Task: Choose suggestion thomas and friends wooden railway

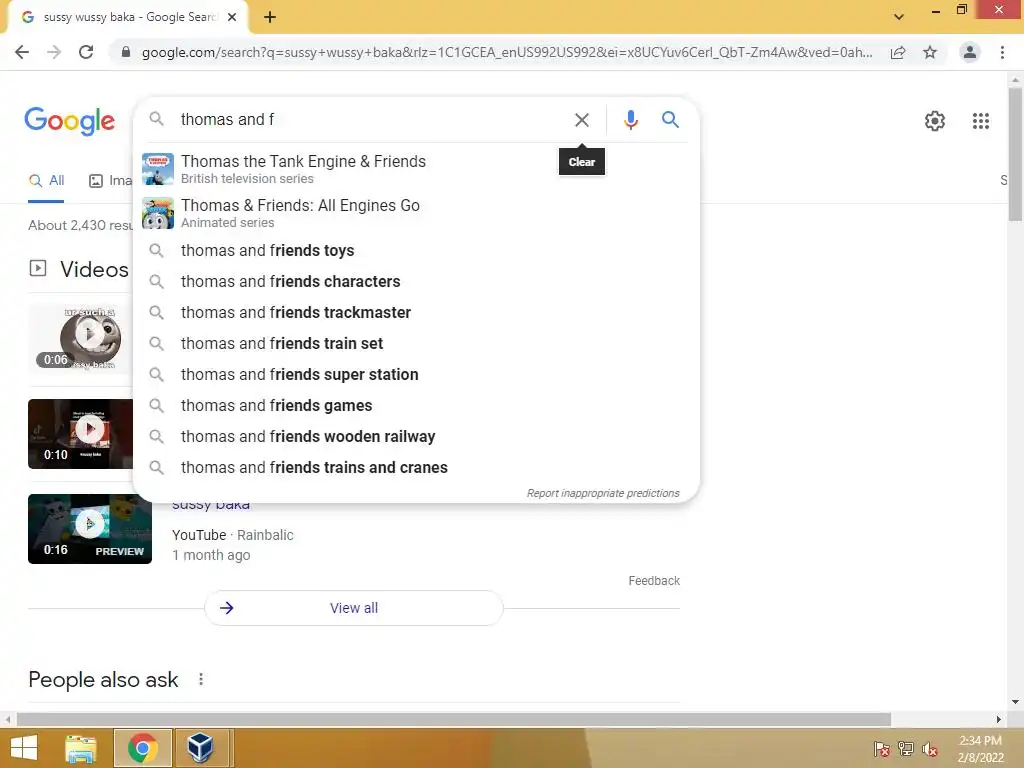Action: tap(416, 437)
